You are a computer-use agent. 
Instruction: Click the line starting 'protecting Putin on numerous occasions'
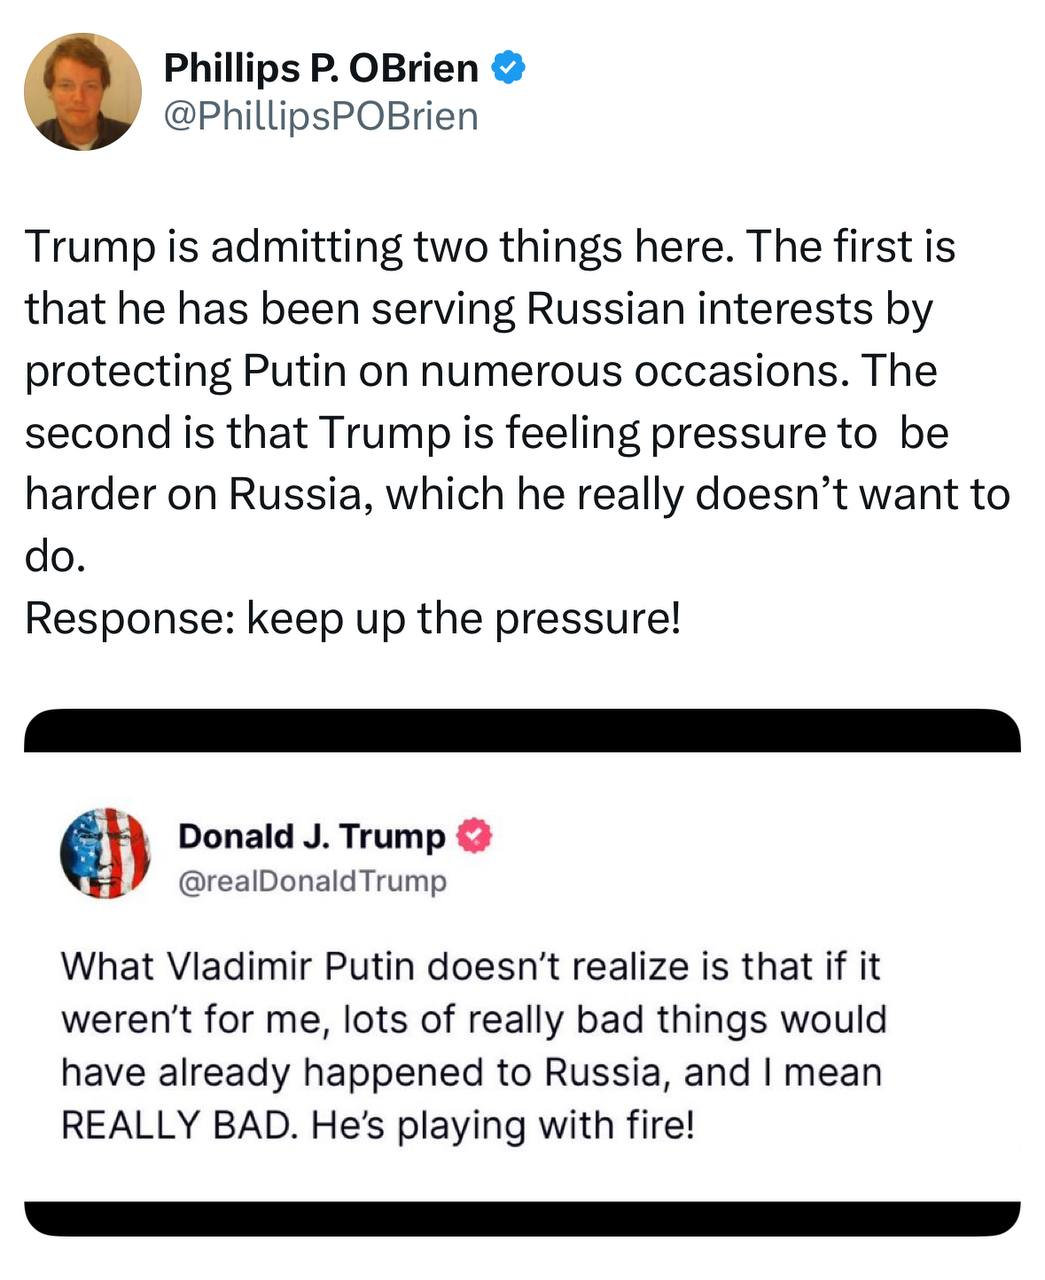pyautogui.click(x=481, y=370)
